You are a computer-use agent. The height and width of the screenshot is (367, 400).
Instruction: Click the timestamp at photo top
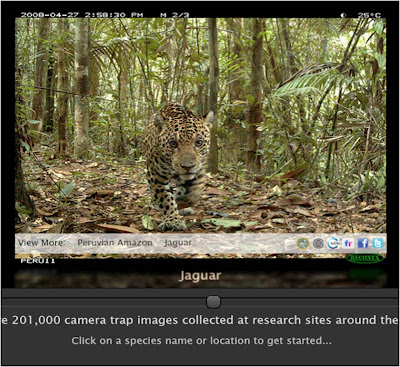(82, 15)
